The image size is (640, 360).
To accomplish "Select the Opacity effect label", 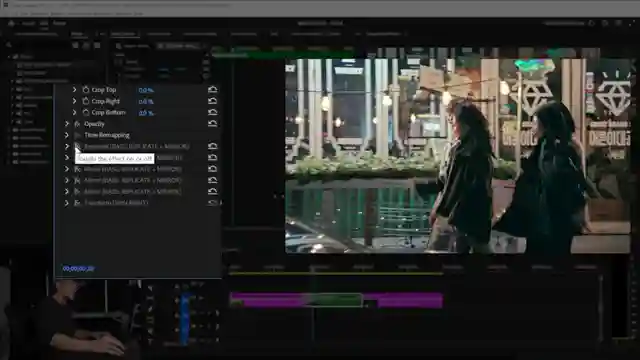I will pyautogui.click(x=94, y=124).
